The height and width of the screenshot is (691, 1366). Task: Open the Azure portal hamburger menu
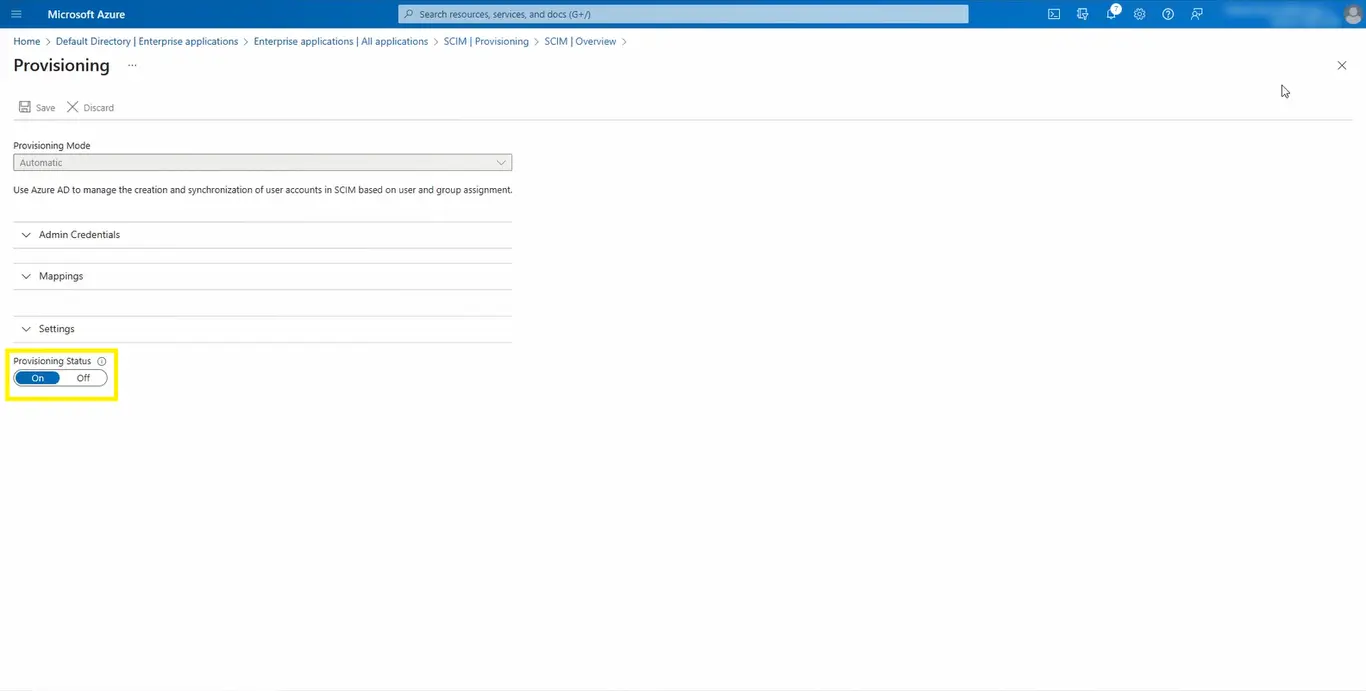click(x=16, y=14)
